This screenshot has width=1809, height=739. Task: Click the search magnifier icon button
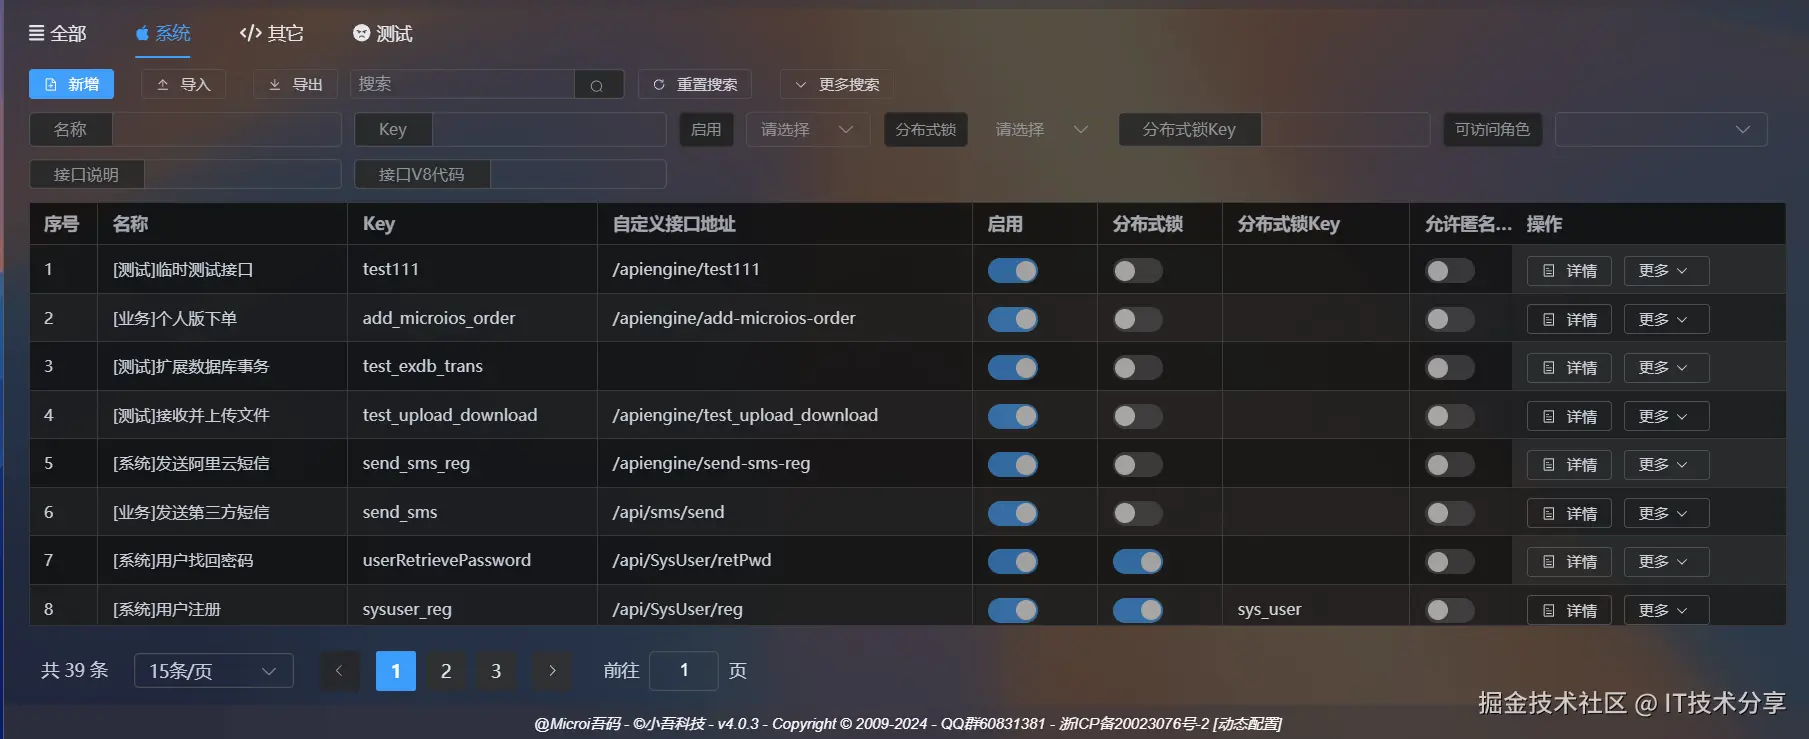coord(597,85)
